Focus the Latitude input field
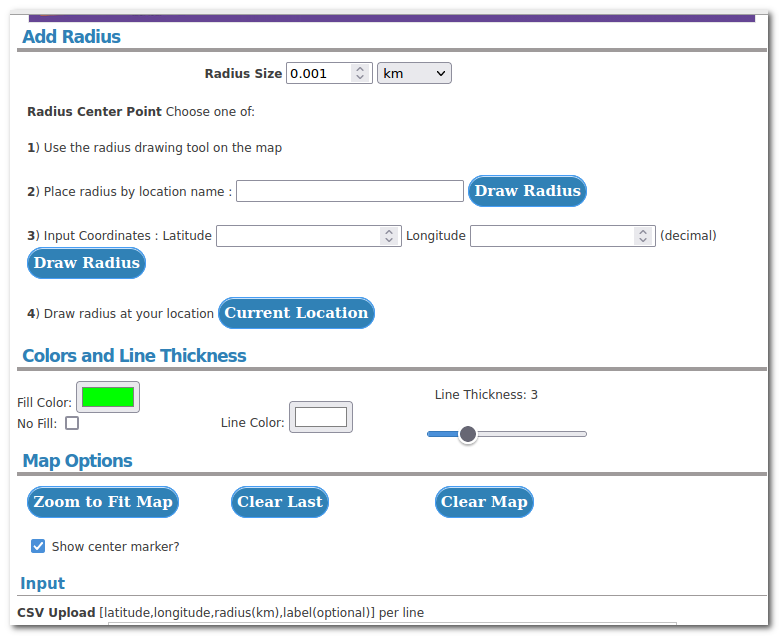Screen dimensions: 779x636 309,236
